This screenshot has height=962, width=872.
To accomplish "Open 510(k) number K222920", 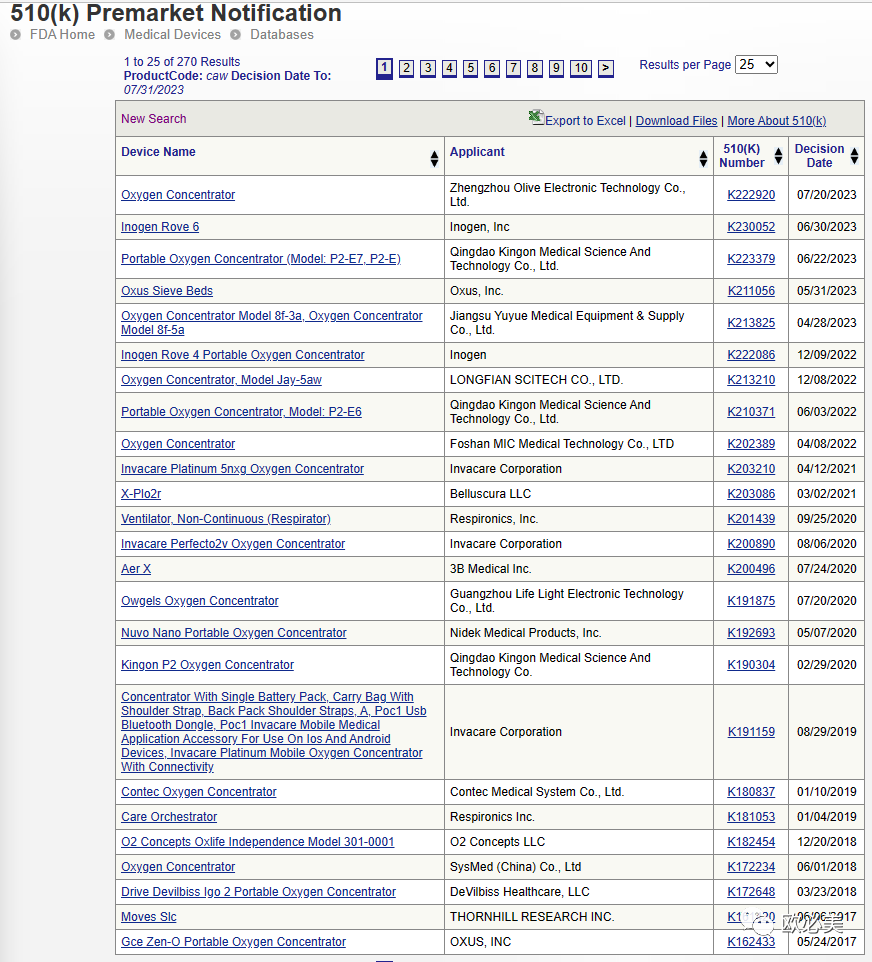I will click(750, 195).
